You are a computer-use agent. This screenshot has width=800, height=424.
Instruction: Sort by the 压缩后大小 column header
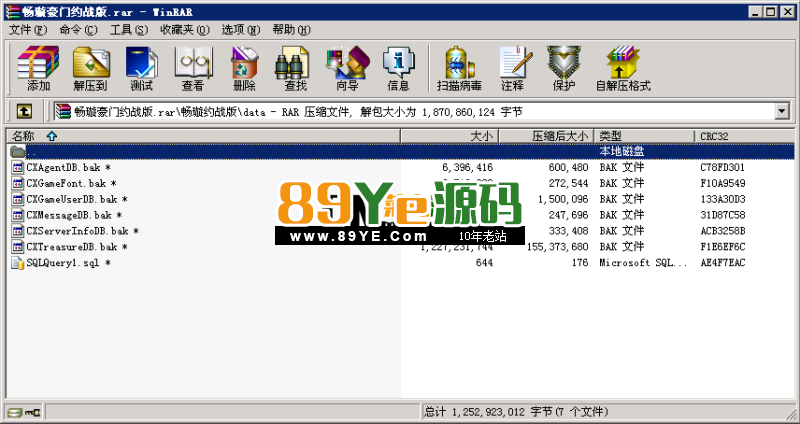(546, 136)
